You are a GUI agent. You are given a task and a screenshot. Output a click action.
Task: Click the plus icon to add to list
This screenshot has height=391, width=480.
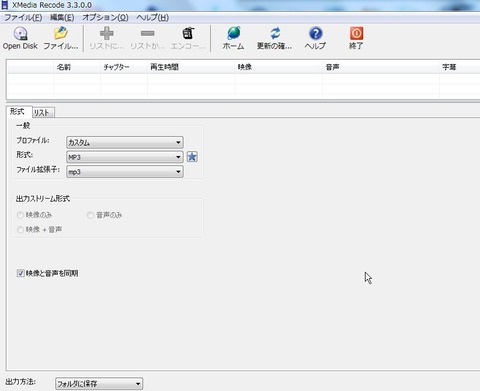coord(107,33)
